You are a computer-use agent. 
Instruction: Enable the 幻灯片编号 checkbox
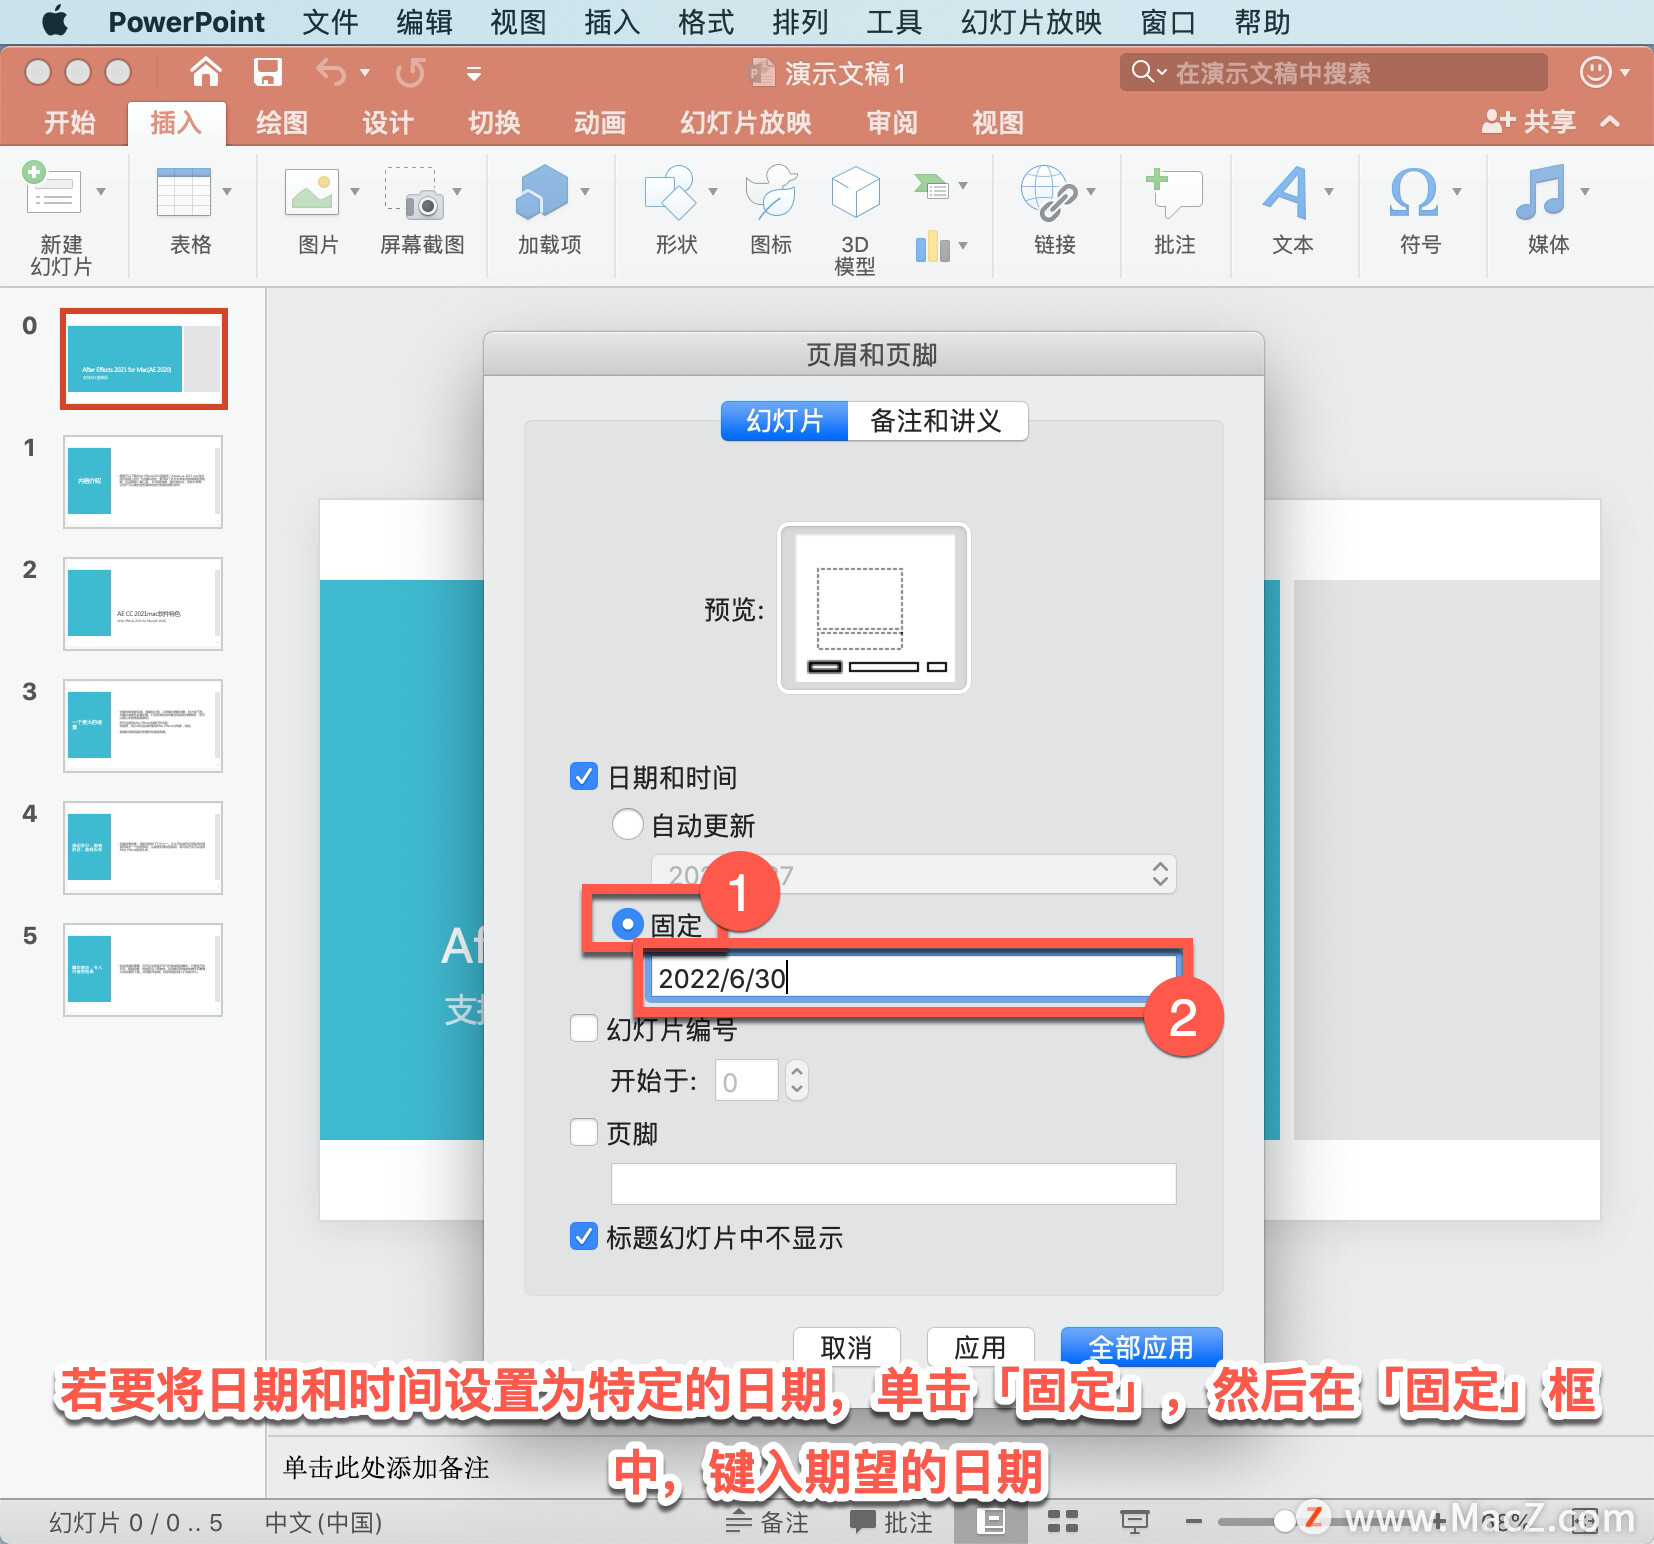click(584, 1027)
